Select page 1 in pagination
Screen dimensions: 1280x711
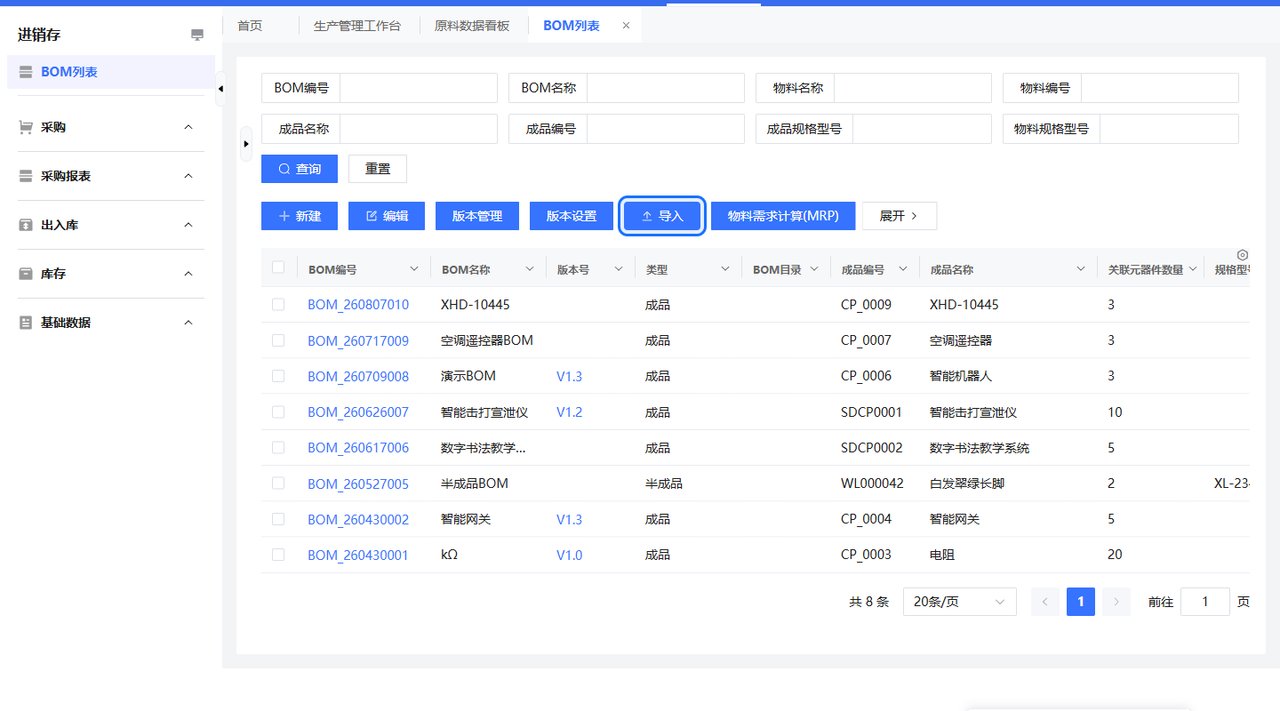pyautogui.click(x=1080, y=602)
